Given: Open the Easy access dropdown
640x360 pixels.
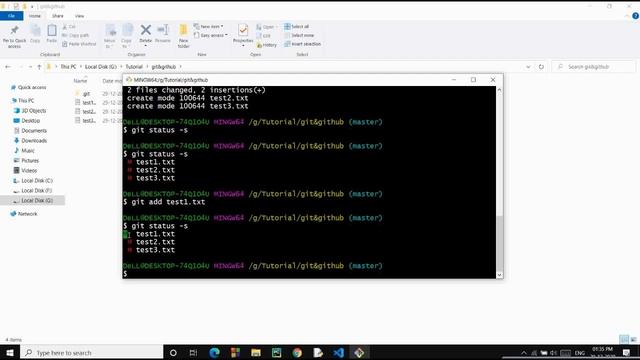Looking at the screenshot, I should point(211,36).
